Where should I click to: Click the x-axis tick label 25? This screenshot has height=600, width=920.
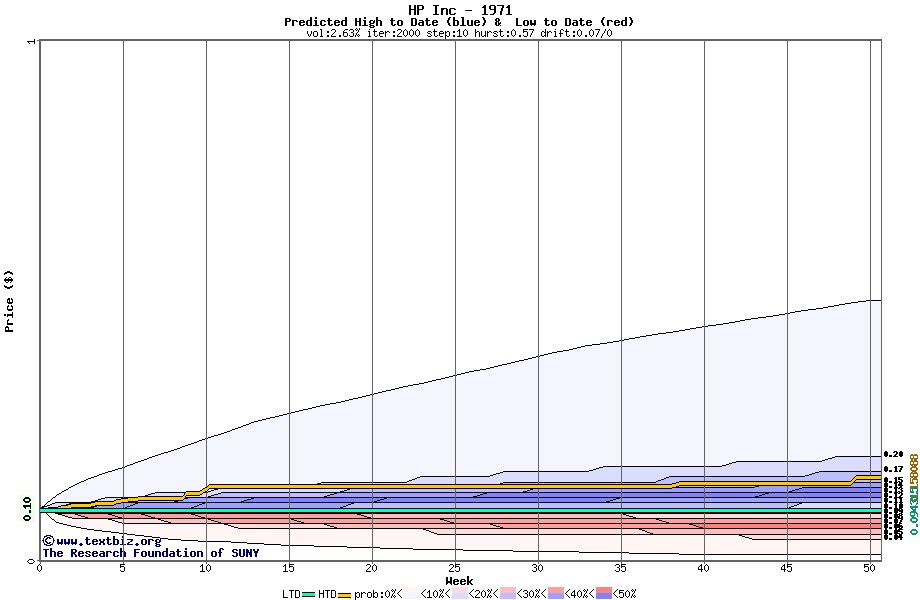point(455,568)
